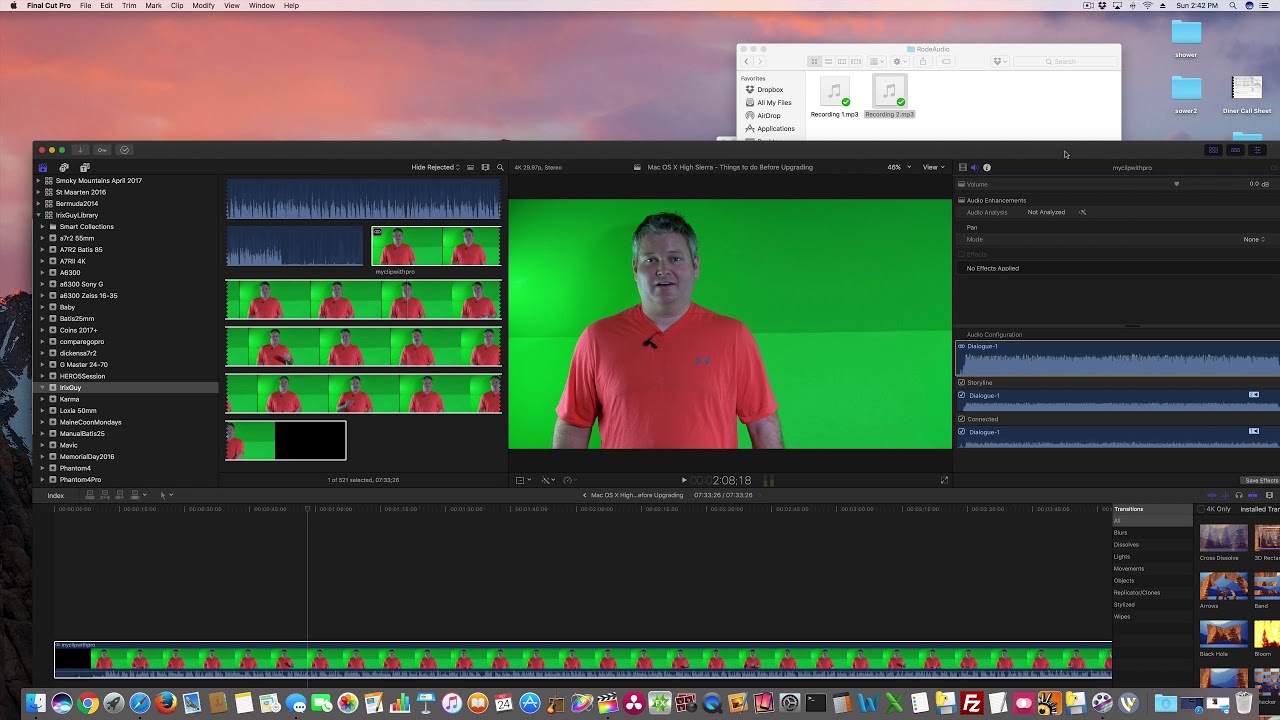Toggle the browser layout button in toolbar

click(x=1213, y=150)
